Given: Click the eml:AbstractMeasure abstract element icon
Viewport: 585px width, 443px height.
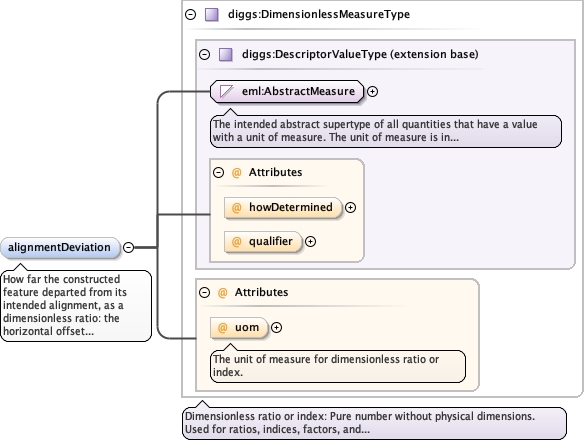Looking at the screenshot, I should [x=226, y=91].
